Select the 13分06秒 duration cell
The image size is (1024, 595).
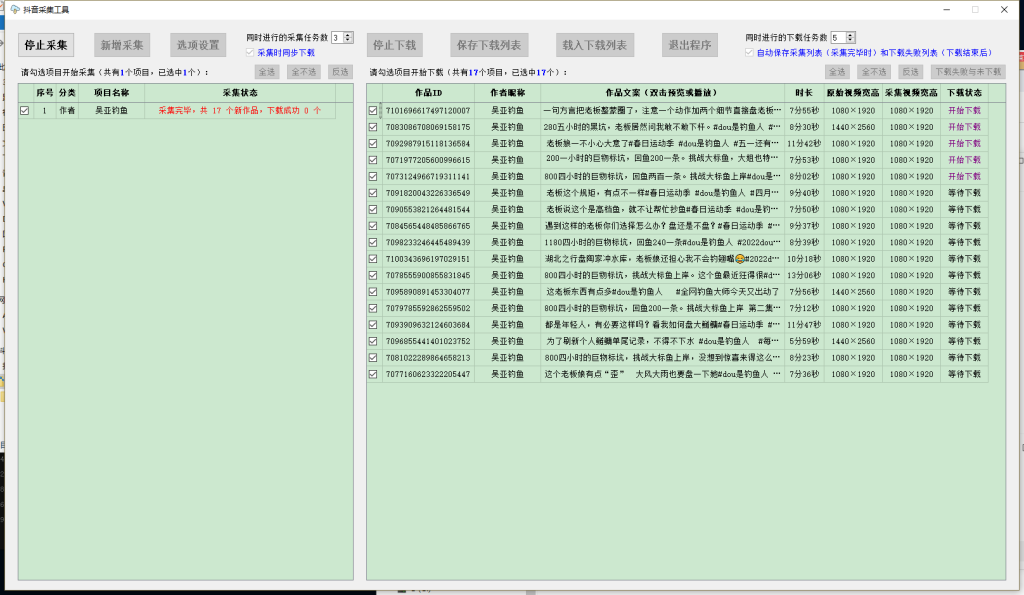point(803,276)
